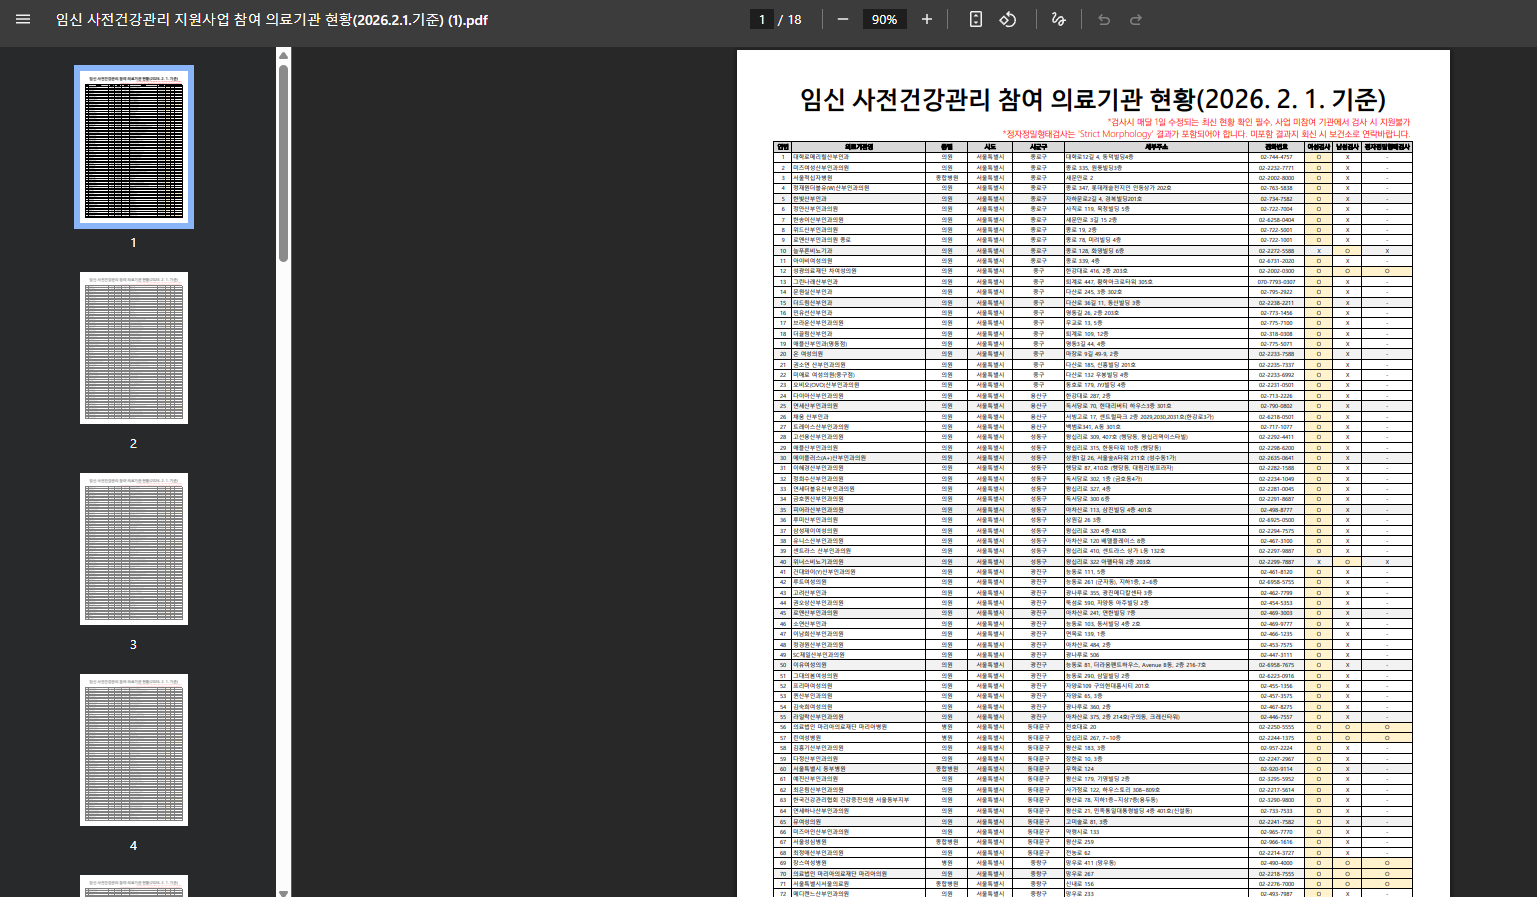Rotate the document counterclockwise
Viewport: 1537px width, 897px height.
[x=1008, y=19]
